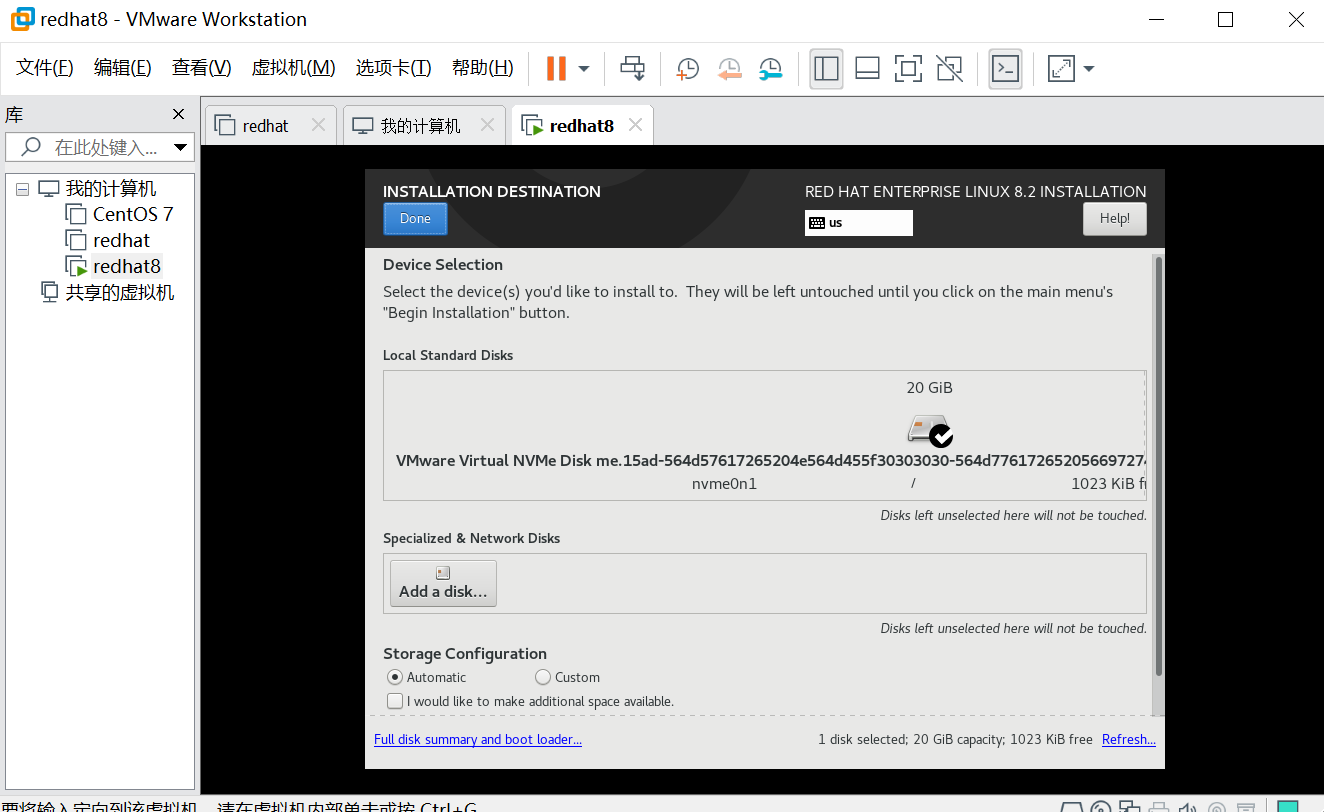Select the Custom storage configuration radio
The width and height of the screenshot is (1324, 812).
coord(543,677)
